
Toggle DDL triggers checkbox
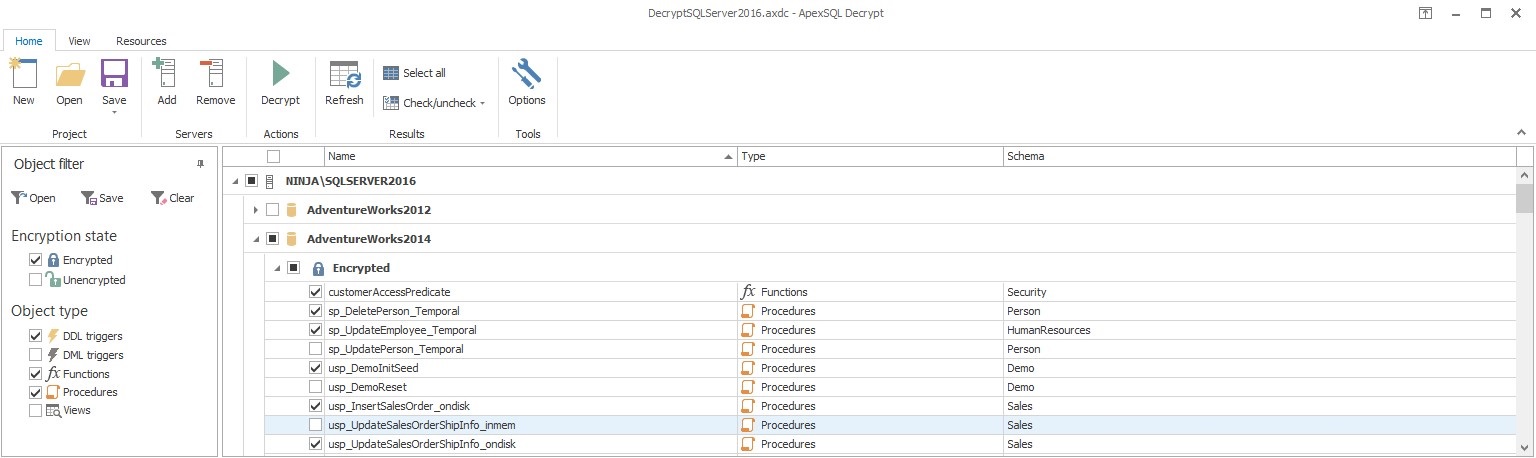pyautogui.click(x=36, y=336)
